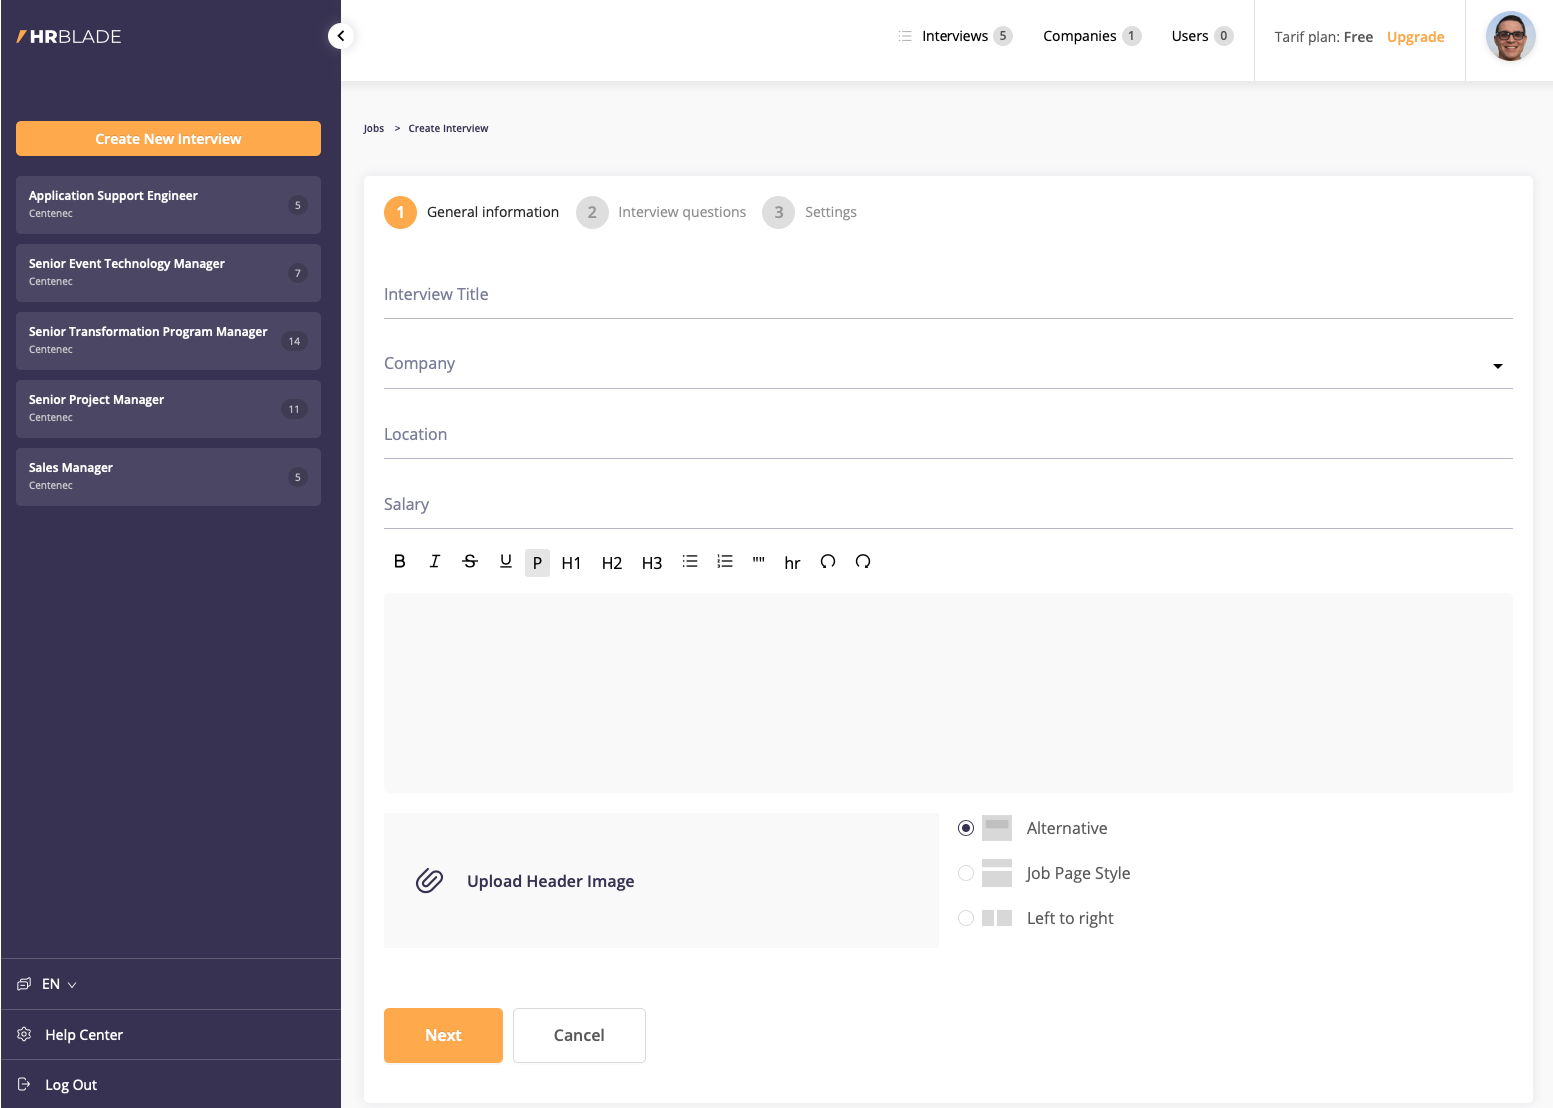Image resolution: width=1553 pixels, height=1108 pixels.
Task: Click the Interview Title field
Action: [x=947, y=296]
